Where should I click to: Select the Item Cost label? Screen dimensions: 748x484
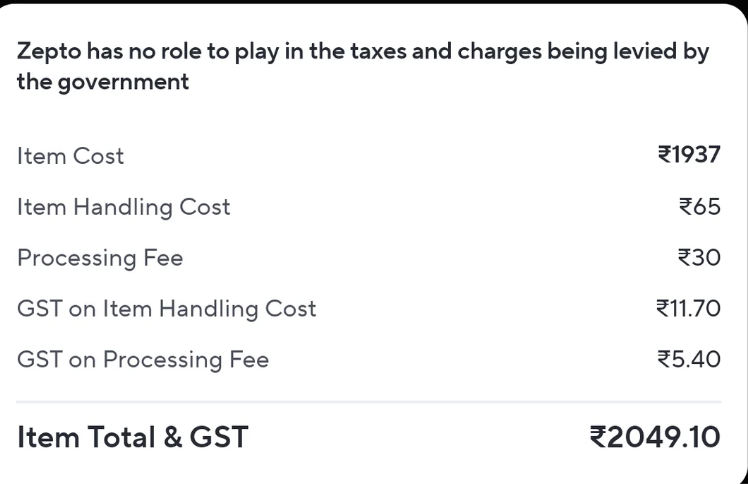71,156
